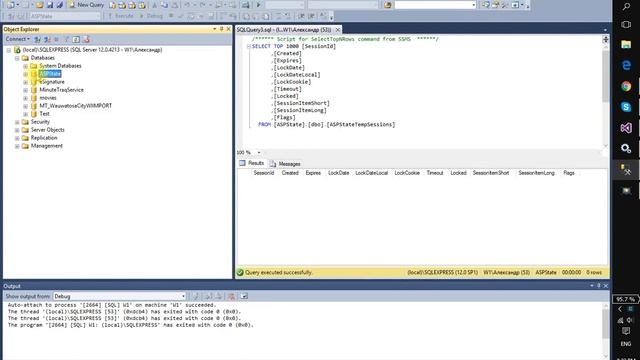640x360 pixels.
Task: Expand the MinuteTraqService database node
Action: coord(25,90)
